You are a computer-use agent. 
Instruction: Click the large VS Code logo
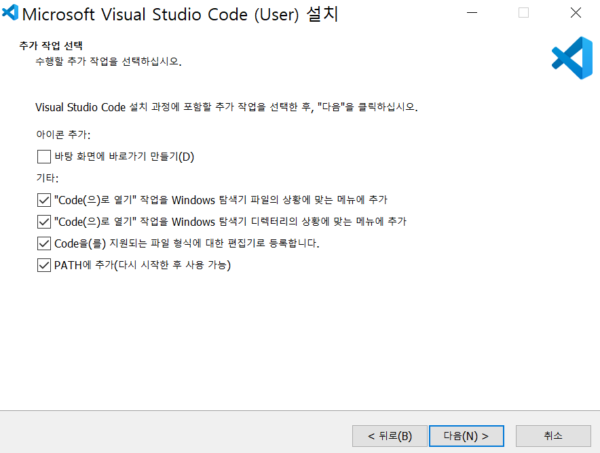click(x=572, y=58)
